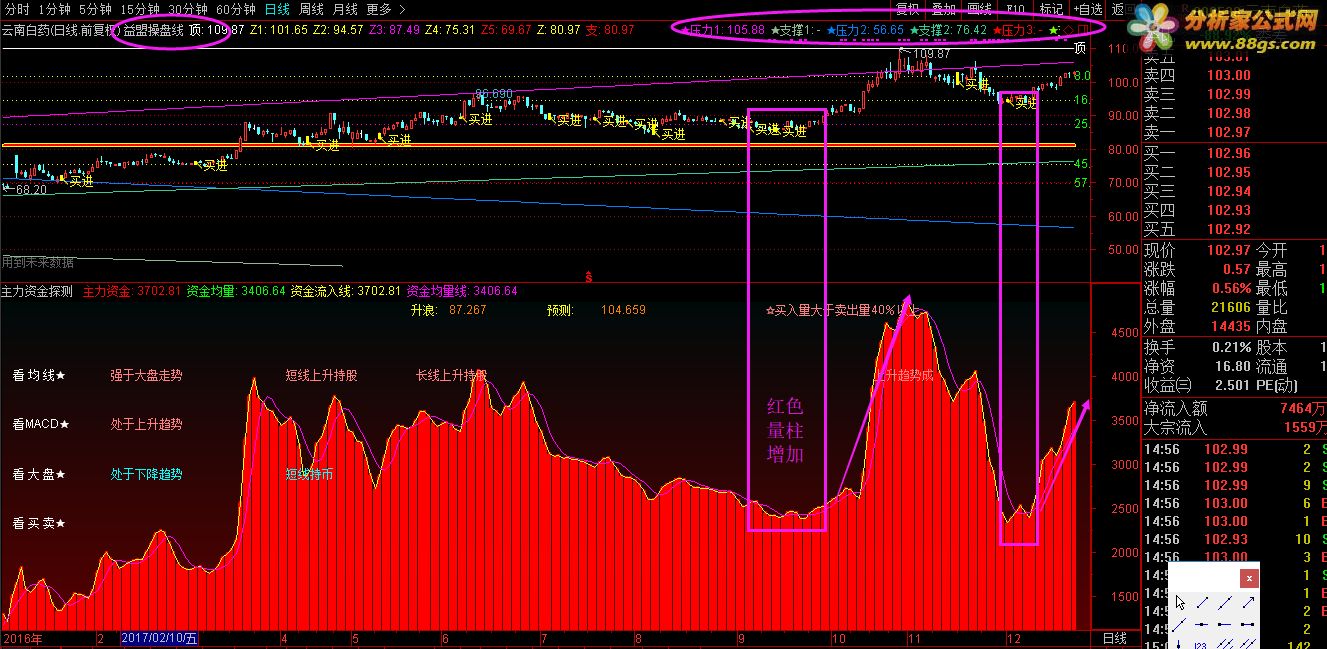
Task: Click the 净流入额 7464万 row
Action: [x=1234, y=408]
